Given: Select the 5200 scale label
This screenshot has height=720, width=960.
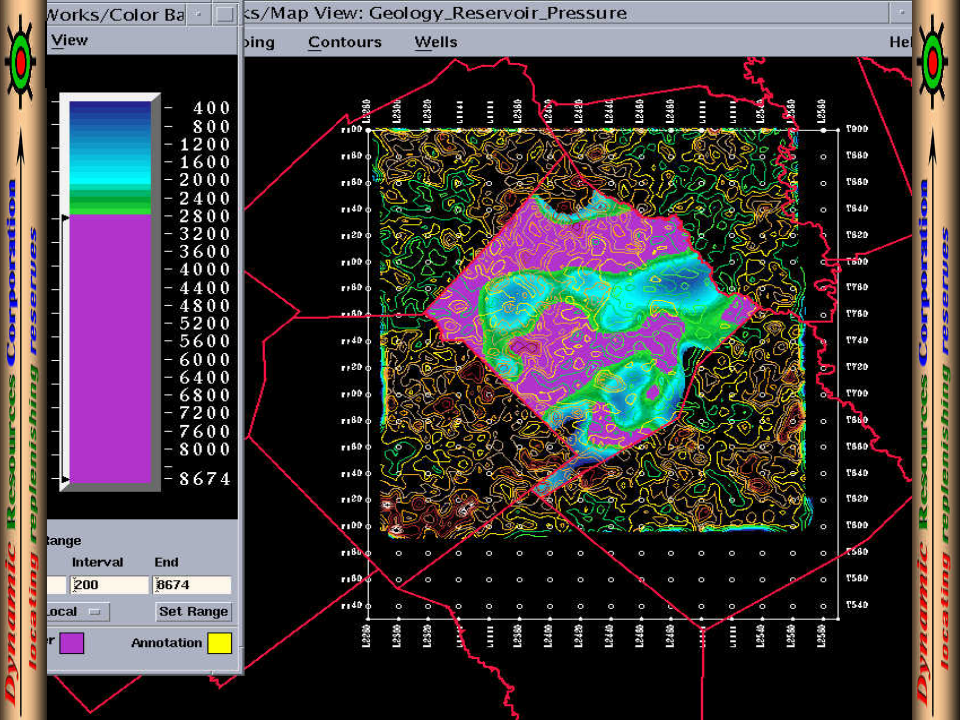Looking at the screenshot, I should (x=205, y=323).
